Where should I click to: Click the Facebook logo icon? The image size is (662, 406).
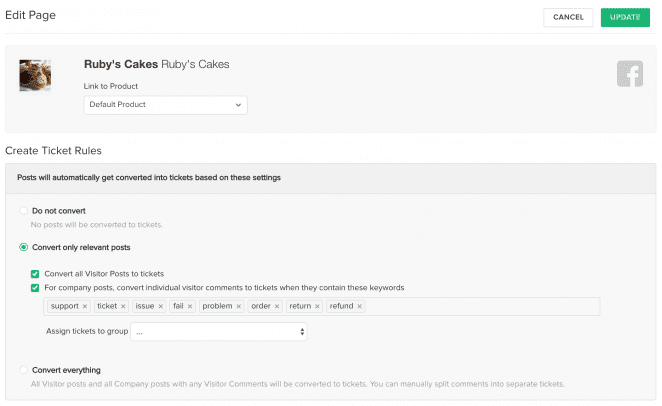point(629,74)
